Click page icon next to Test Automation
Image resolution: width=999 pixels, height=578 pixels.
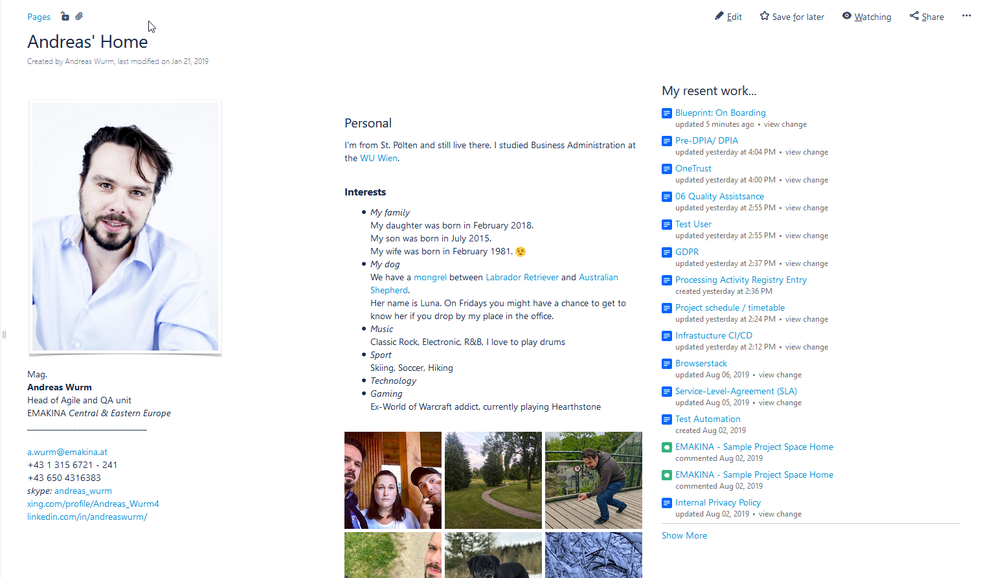(666, 419)
